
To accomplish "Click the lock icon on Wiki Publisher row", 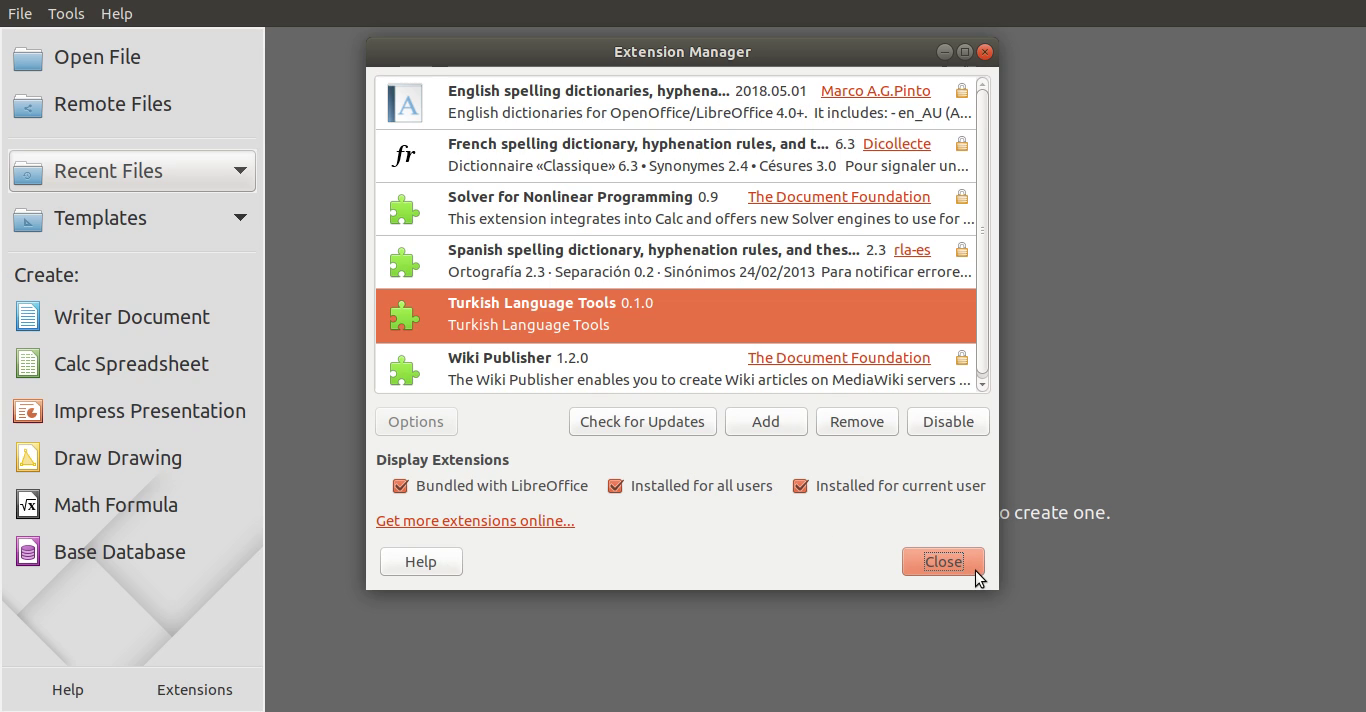I will [x=961, y=358].
